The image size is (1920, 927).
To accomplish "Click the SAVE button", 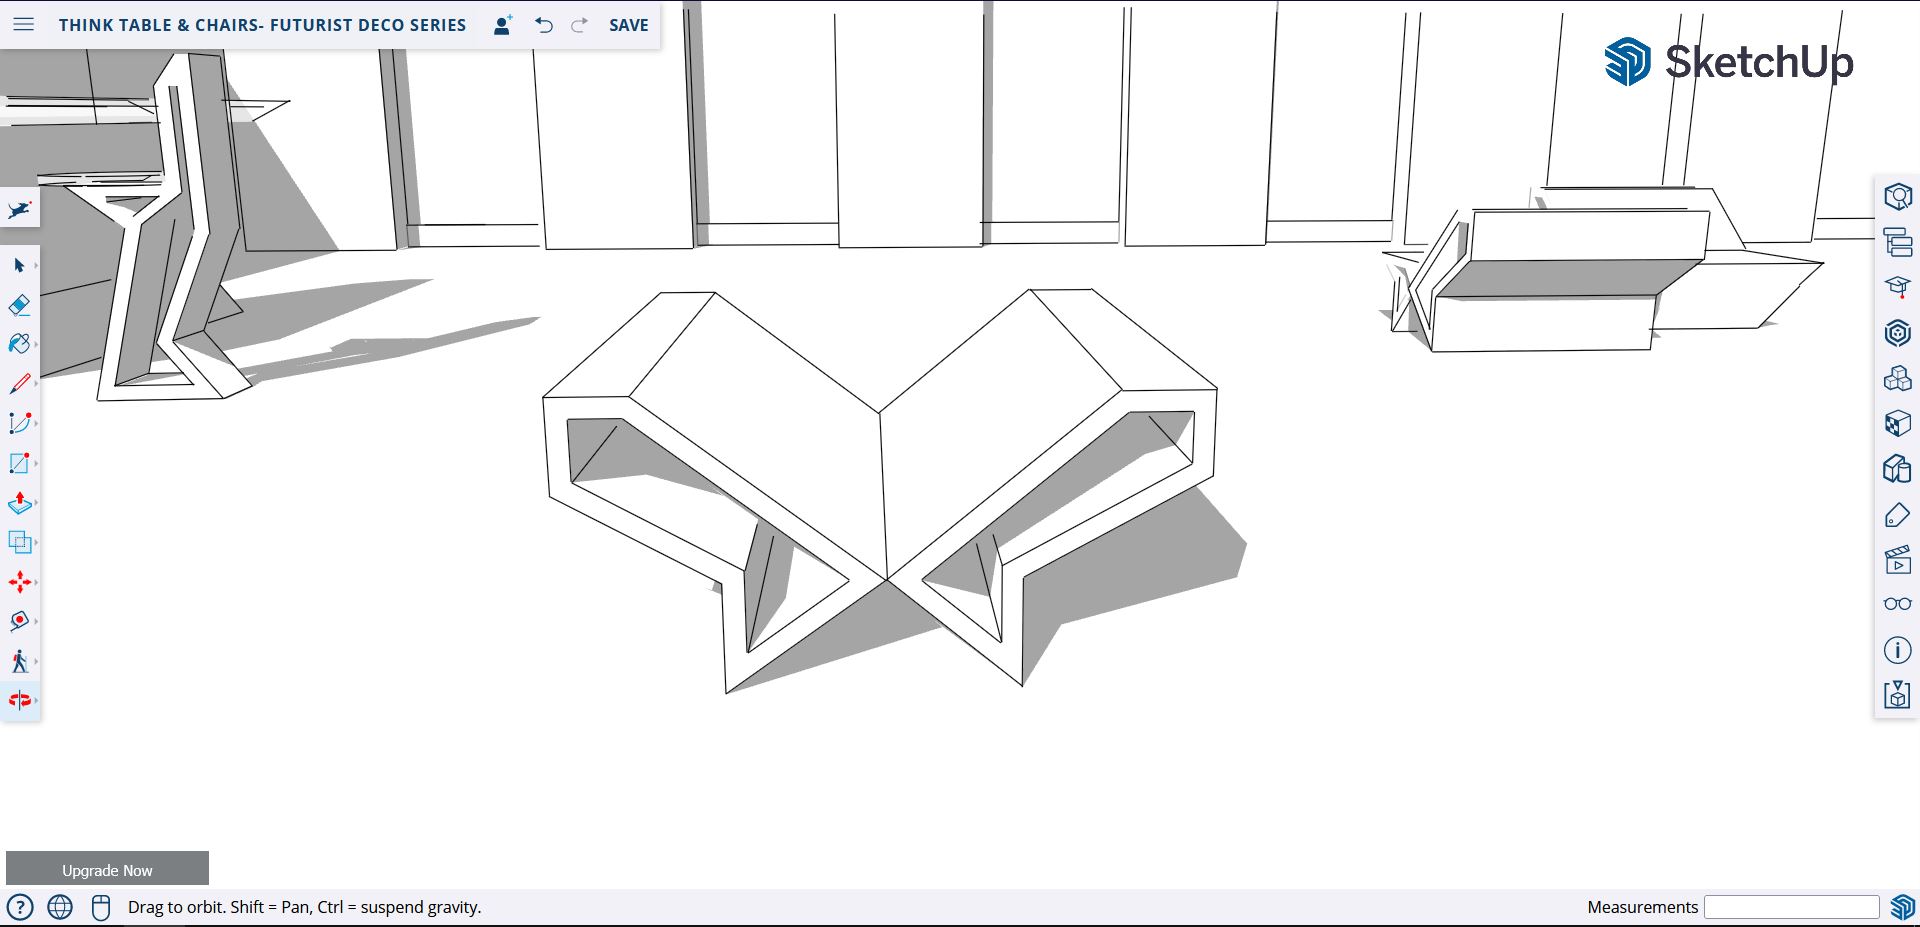I will pos(628,25).
